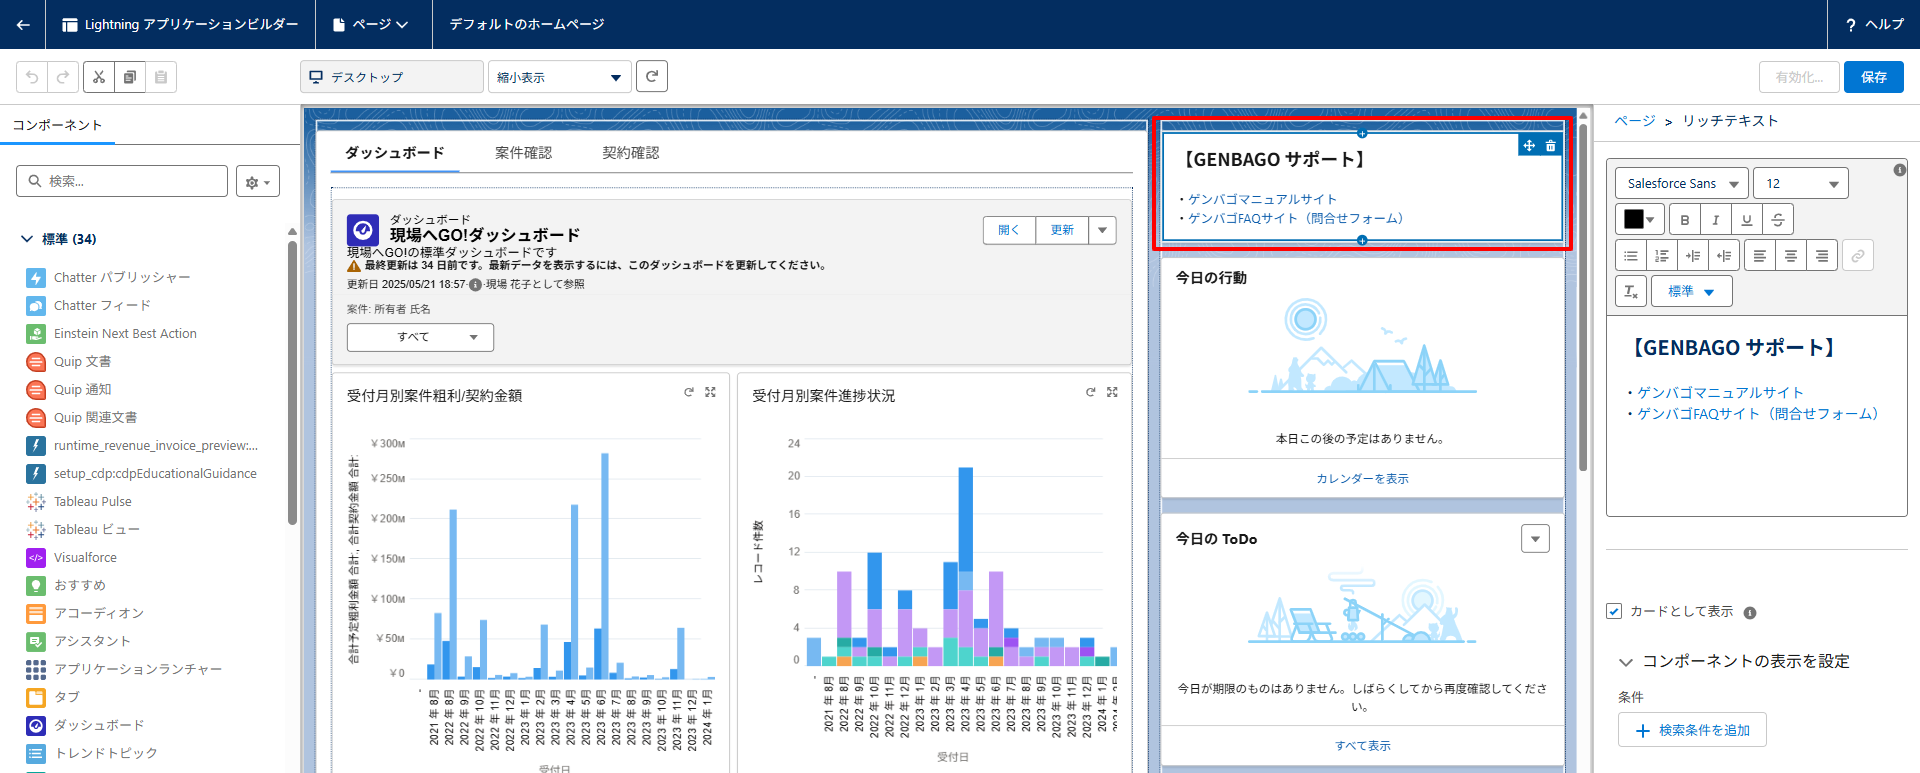Cut the selected component
Screen dimensions: 1920x773
pos(98,77)
